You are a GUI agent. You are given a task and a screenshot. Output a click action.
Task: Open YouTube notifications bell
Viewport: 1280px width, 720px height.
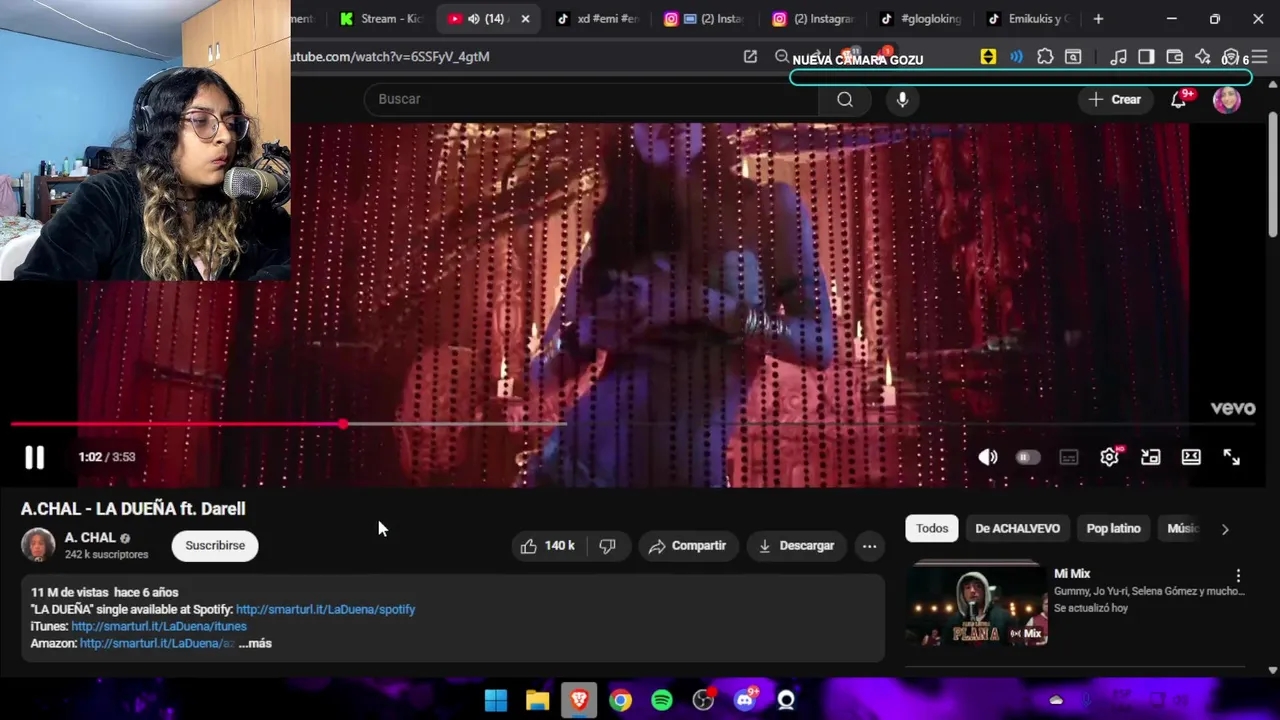pyautogui.click(x=1179, y=99)
